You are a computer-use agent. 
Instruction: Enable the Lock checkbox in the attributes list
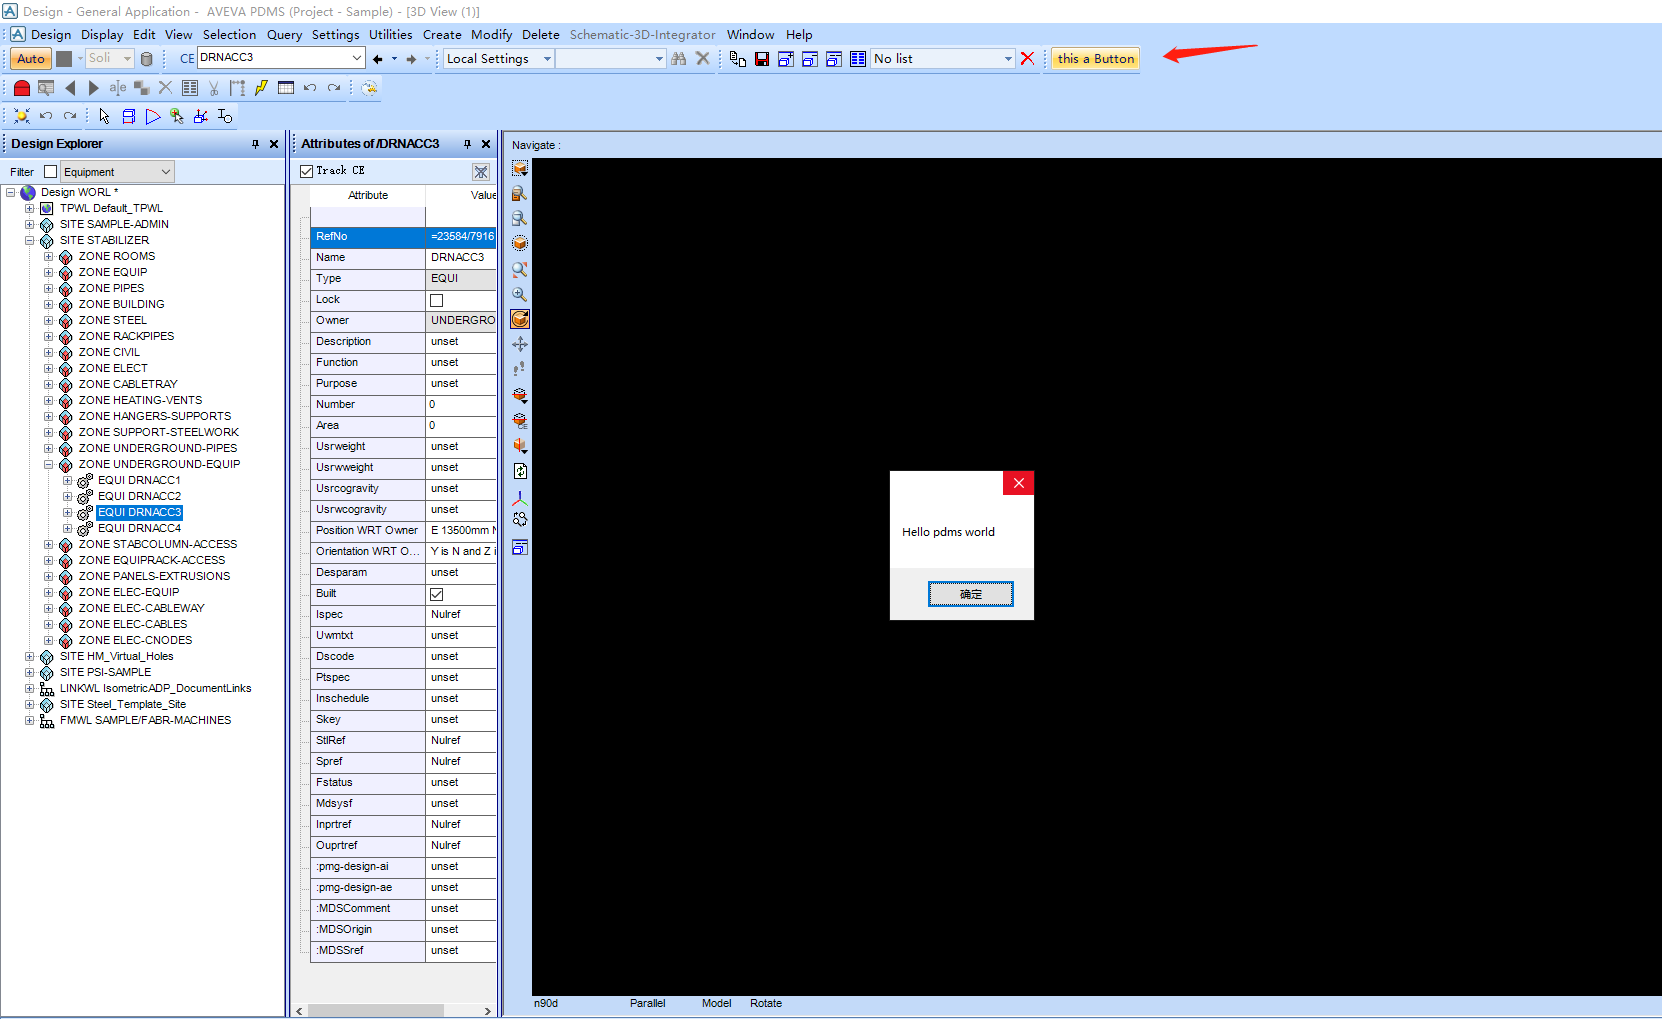437,299
